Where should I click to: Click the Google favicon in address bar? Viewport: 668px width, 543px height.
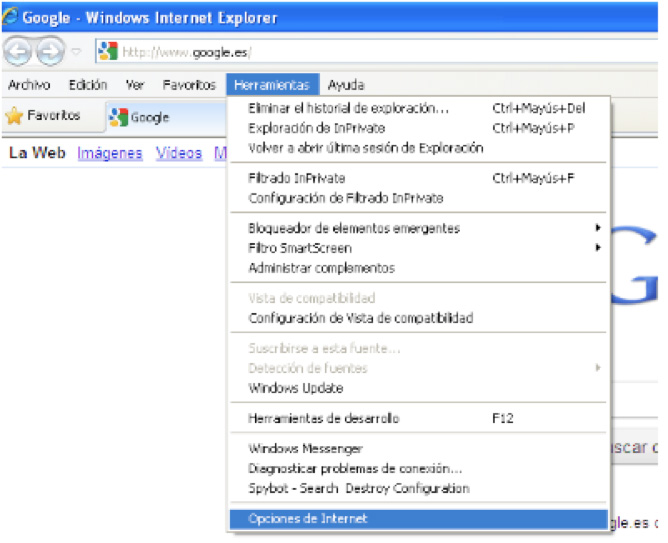click(x=108, y=52)
